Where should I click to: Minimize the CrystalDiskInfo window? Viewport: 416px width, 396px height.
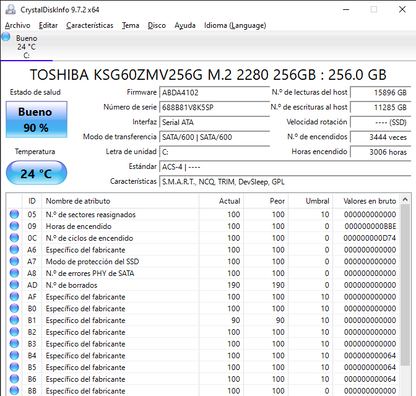click(346, 9)
